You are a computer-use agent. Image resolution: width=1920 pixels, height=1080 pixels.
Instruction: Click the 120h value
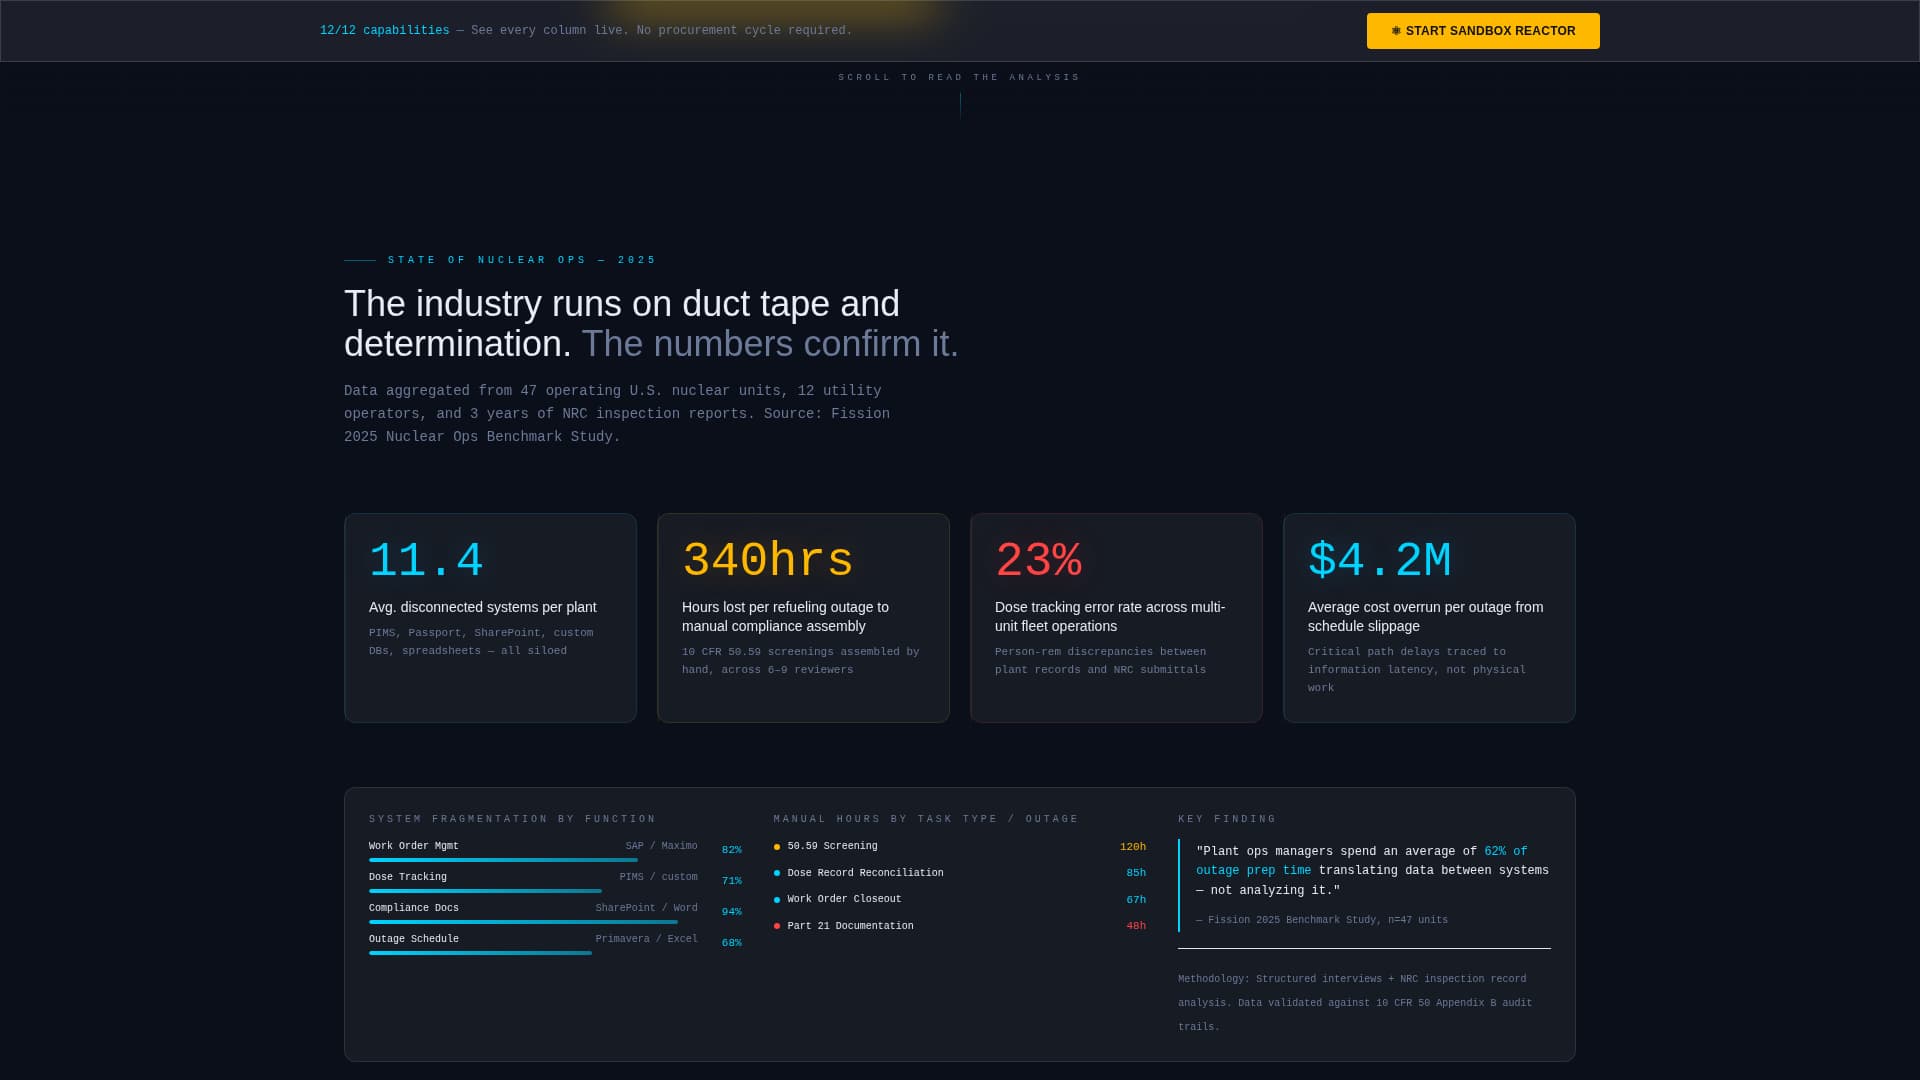tap(1133, 847)
